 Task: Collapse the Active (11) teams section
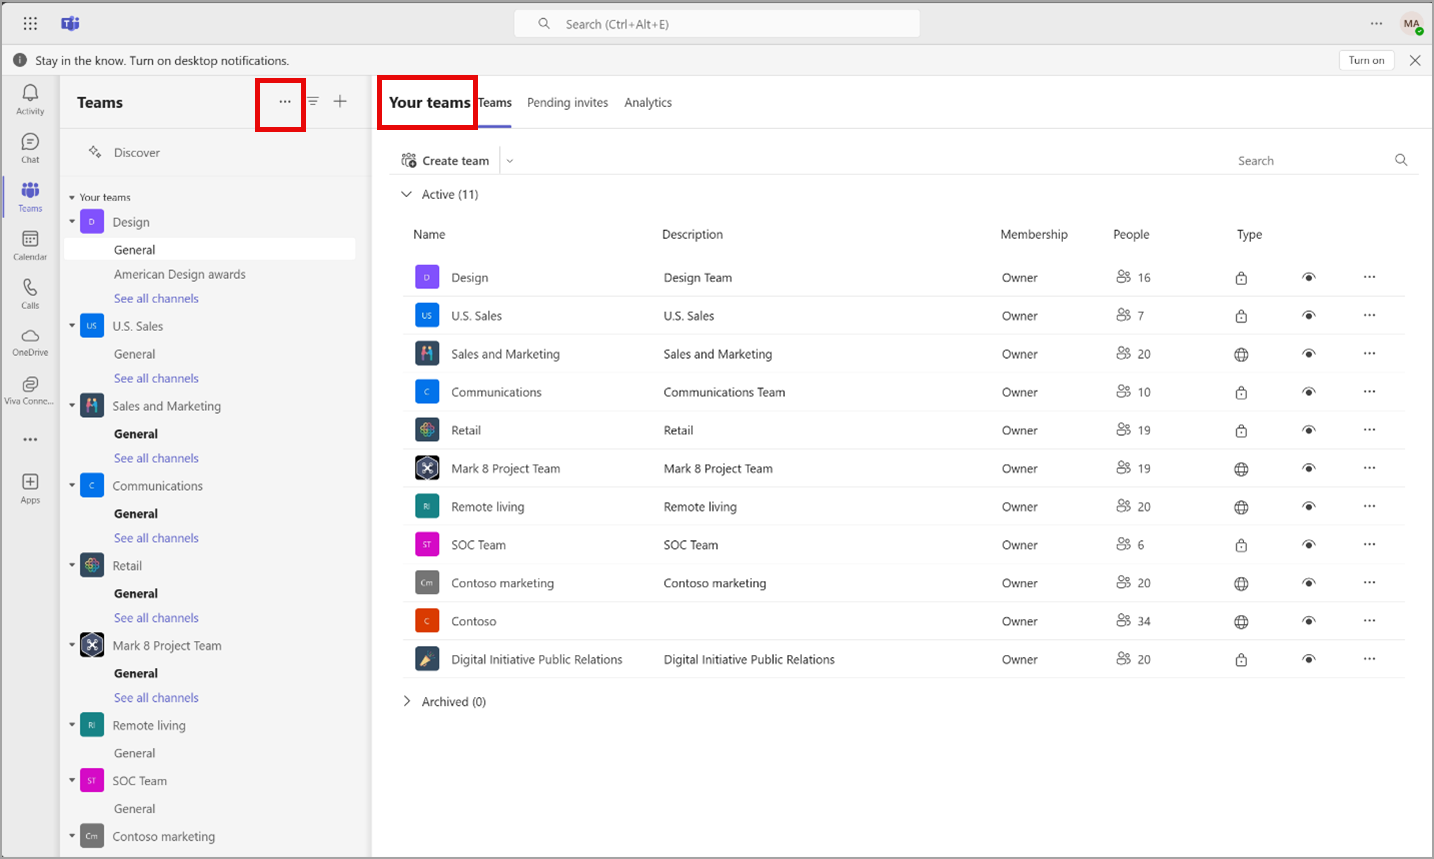tap(406, 194)
